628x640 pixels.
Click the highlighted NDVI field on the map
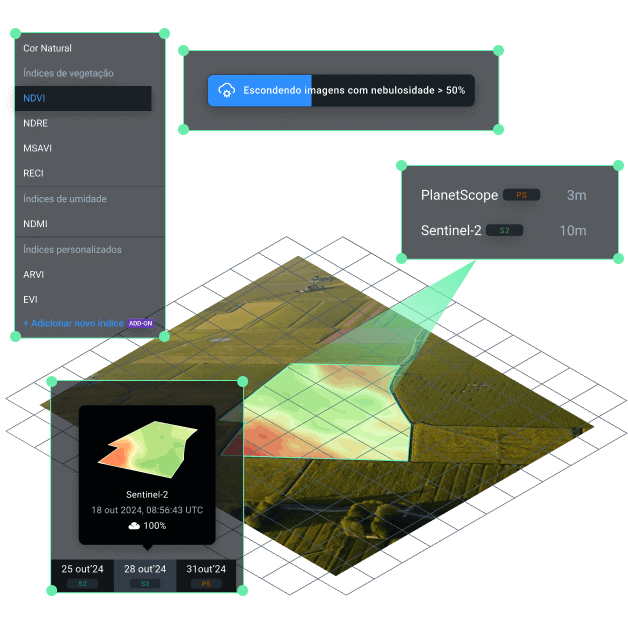pos(326,412)
